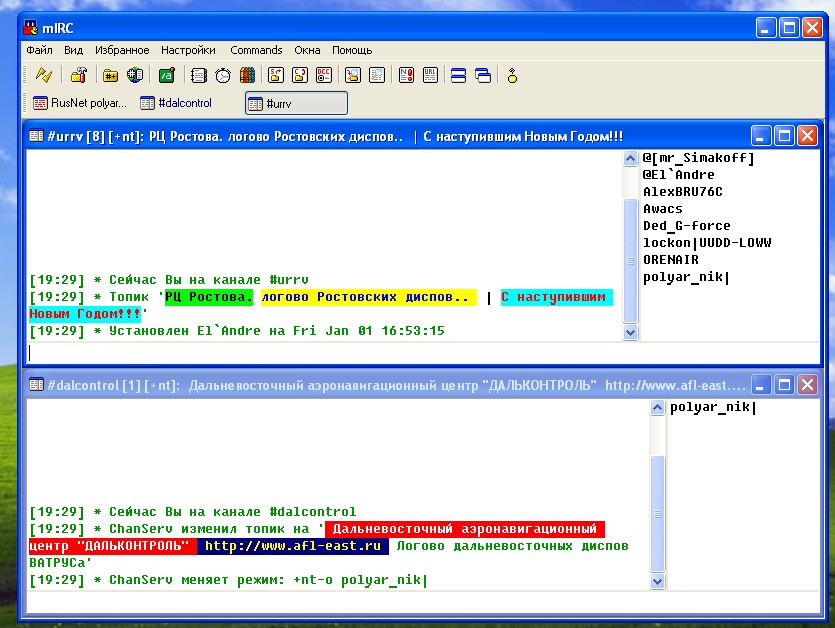Switch to the #dalcontrol switchbar button
Image resolution: width=835 pixels, height=628 pixels.
177,103
